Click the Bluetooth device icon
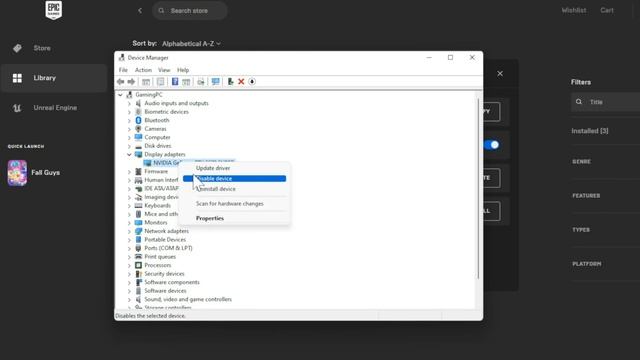This screenshot has width=640, height=360. click(138, 120)
